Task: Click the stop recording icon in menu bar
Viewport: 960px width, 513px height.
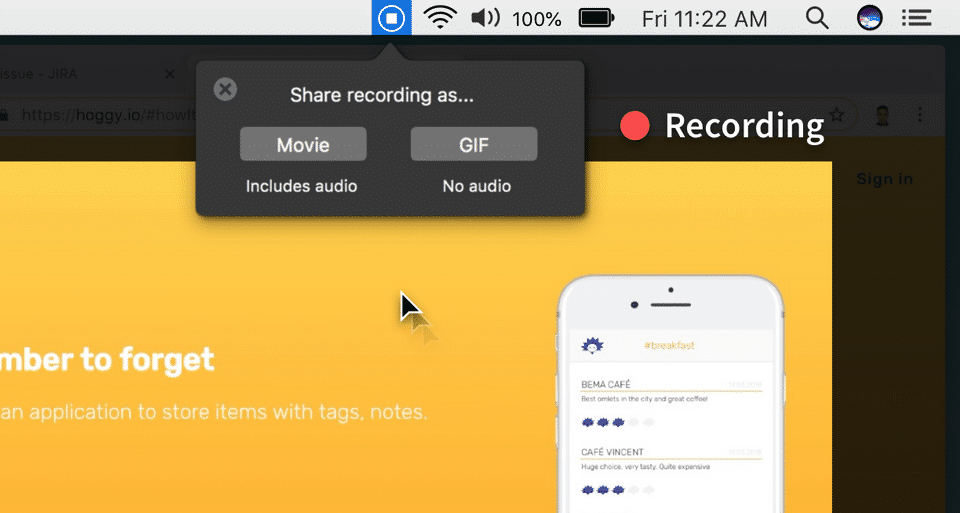Action: tap(391, 18)
